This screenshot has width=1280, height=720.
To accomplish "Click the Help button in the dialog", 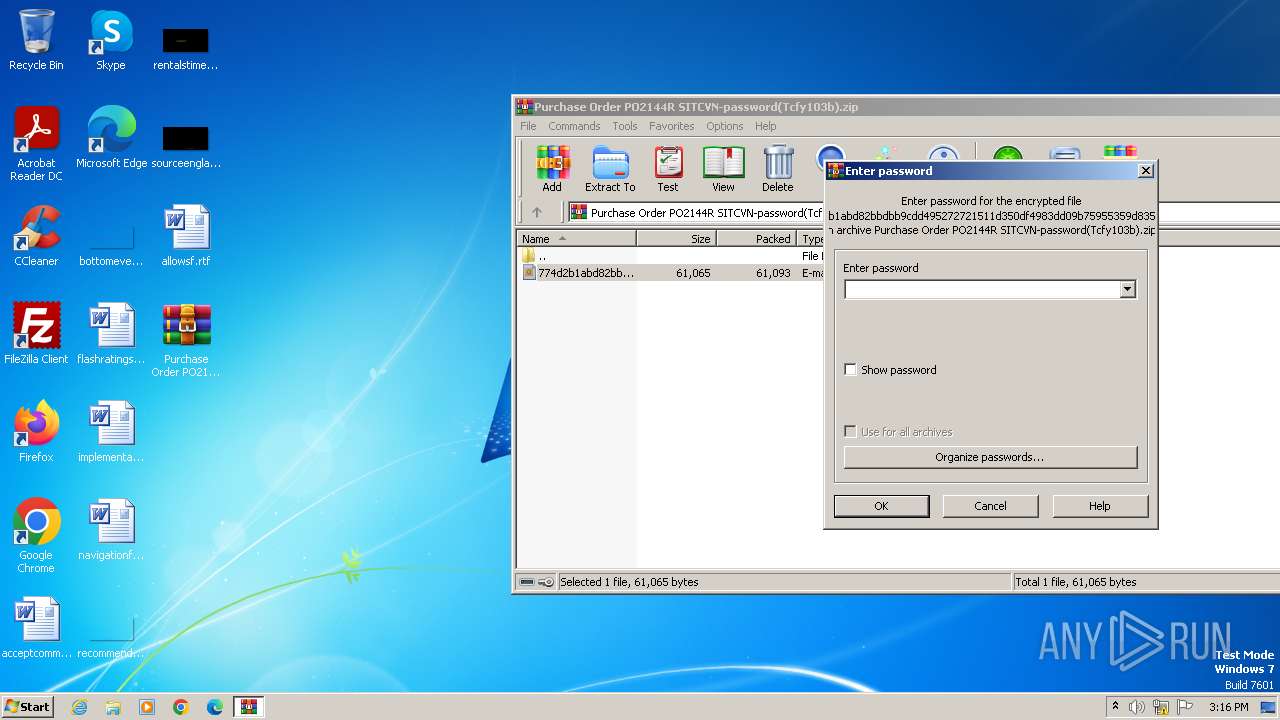I will 1099,506.
